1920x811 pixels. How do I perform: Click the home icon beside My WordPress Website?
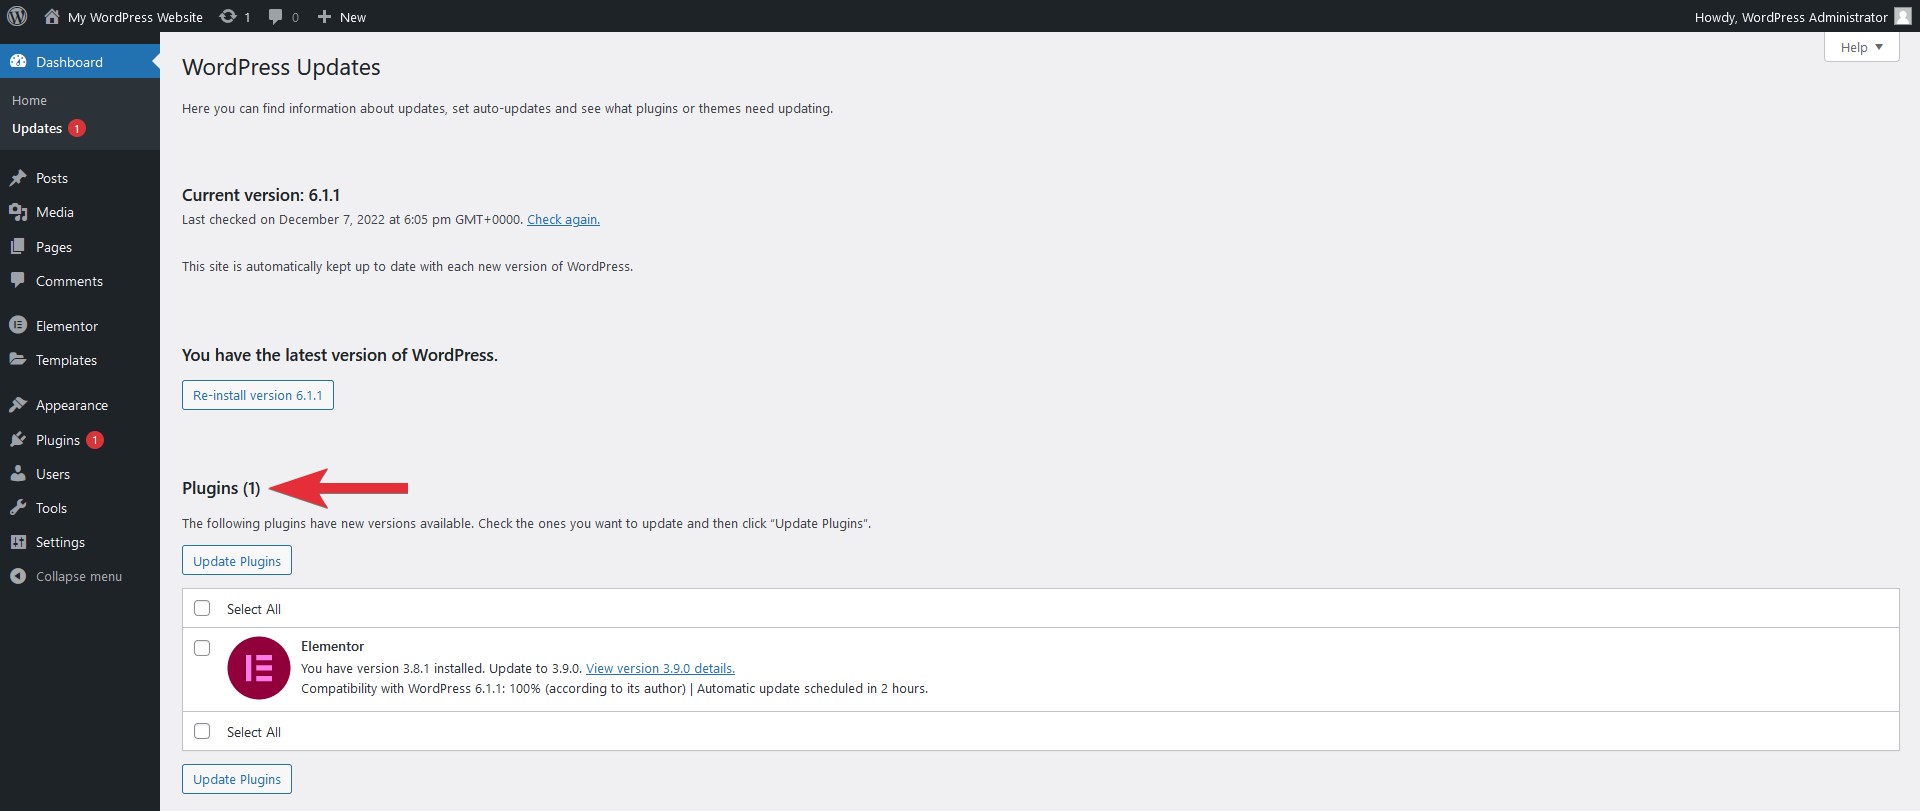pyautogui.click(x=52, y=16)
